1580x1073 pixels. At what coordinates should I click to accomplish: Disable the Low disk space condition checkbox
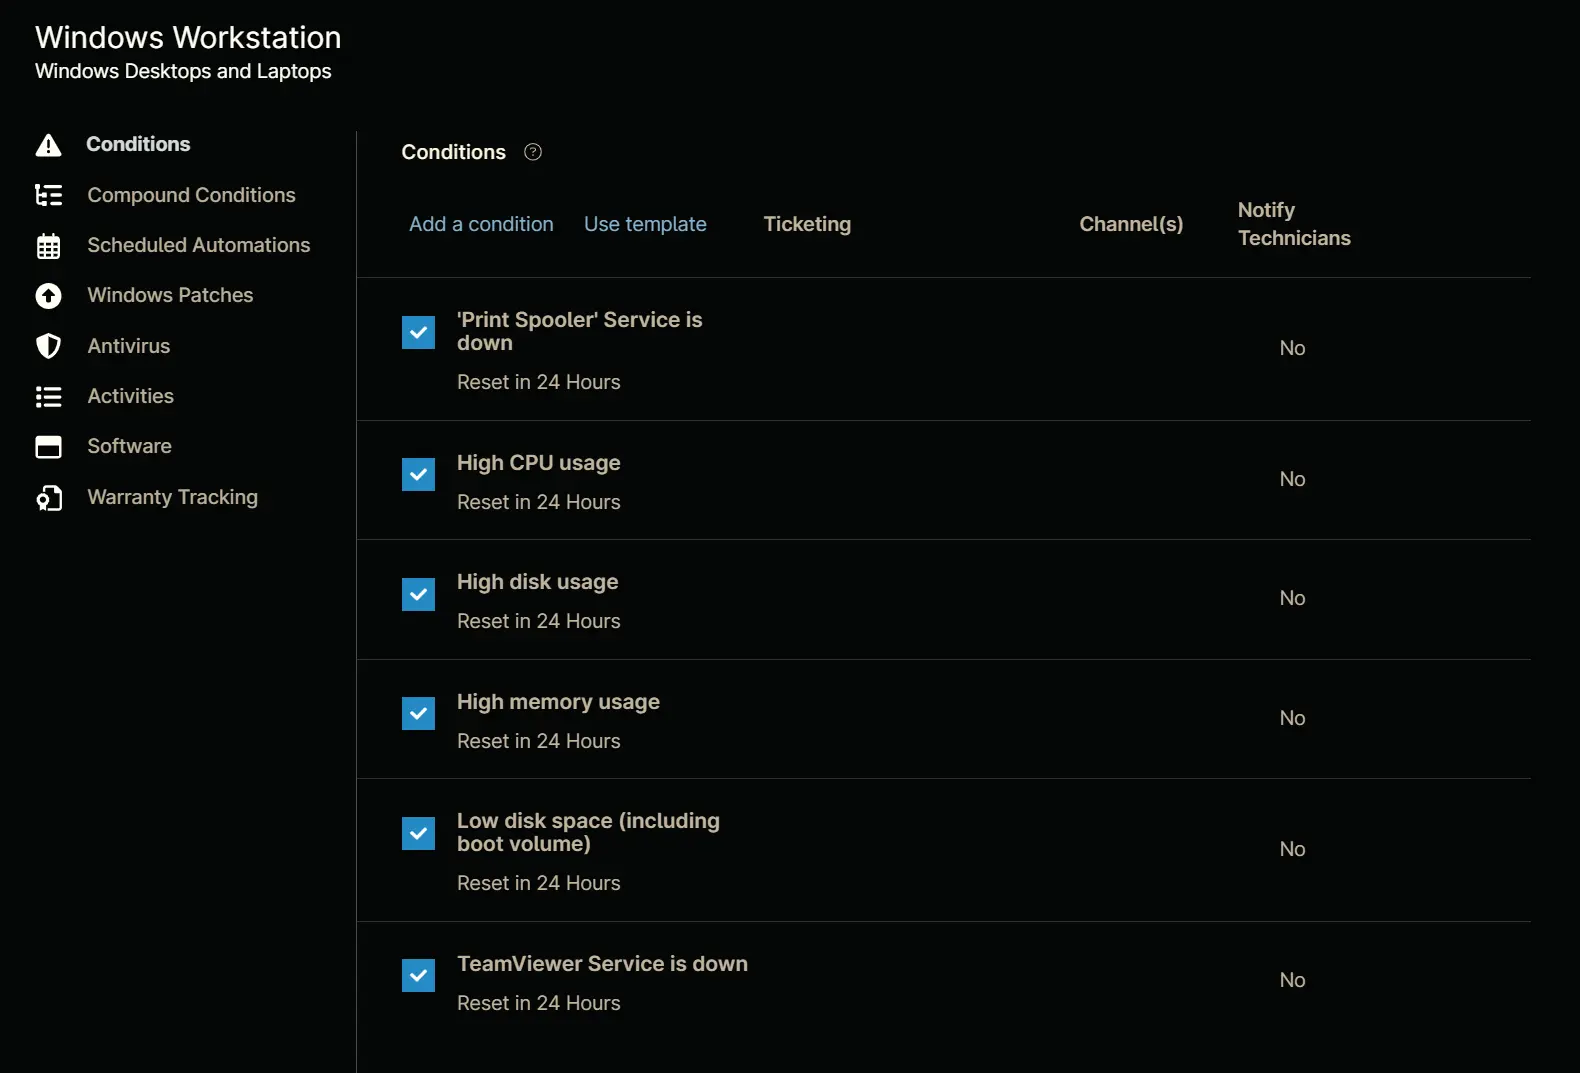(418, 833)
